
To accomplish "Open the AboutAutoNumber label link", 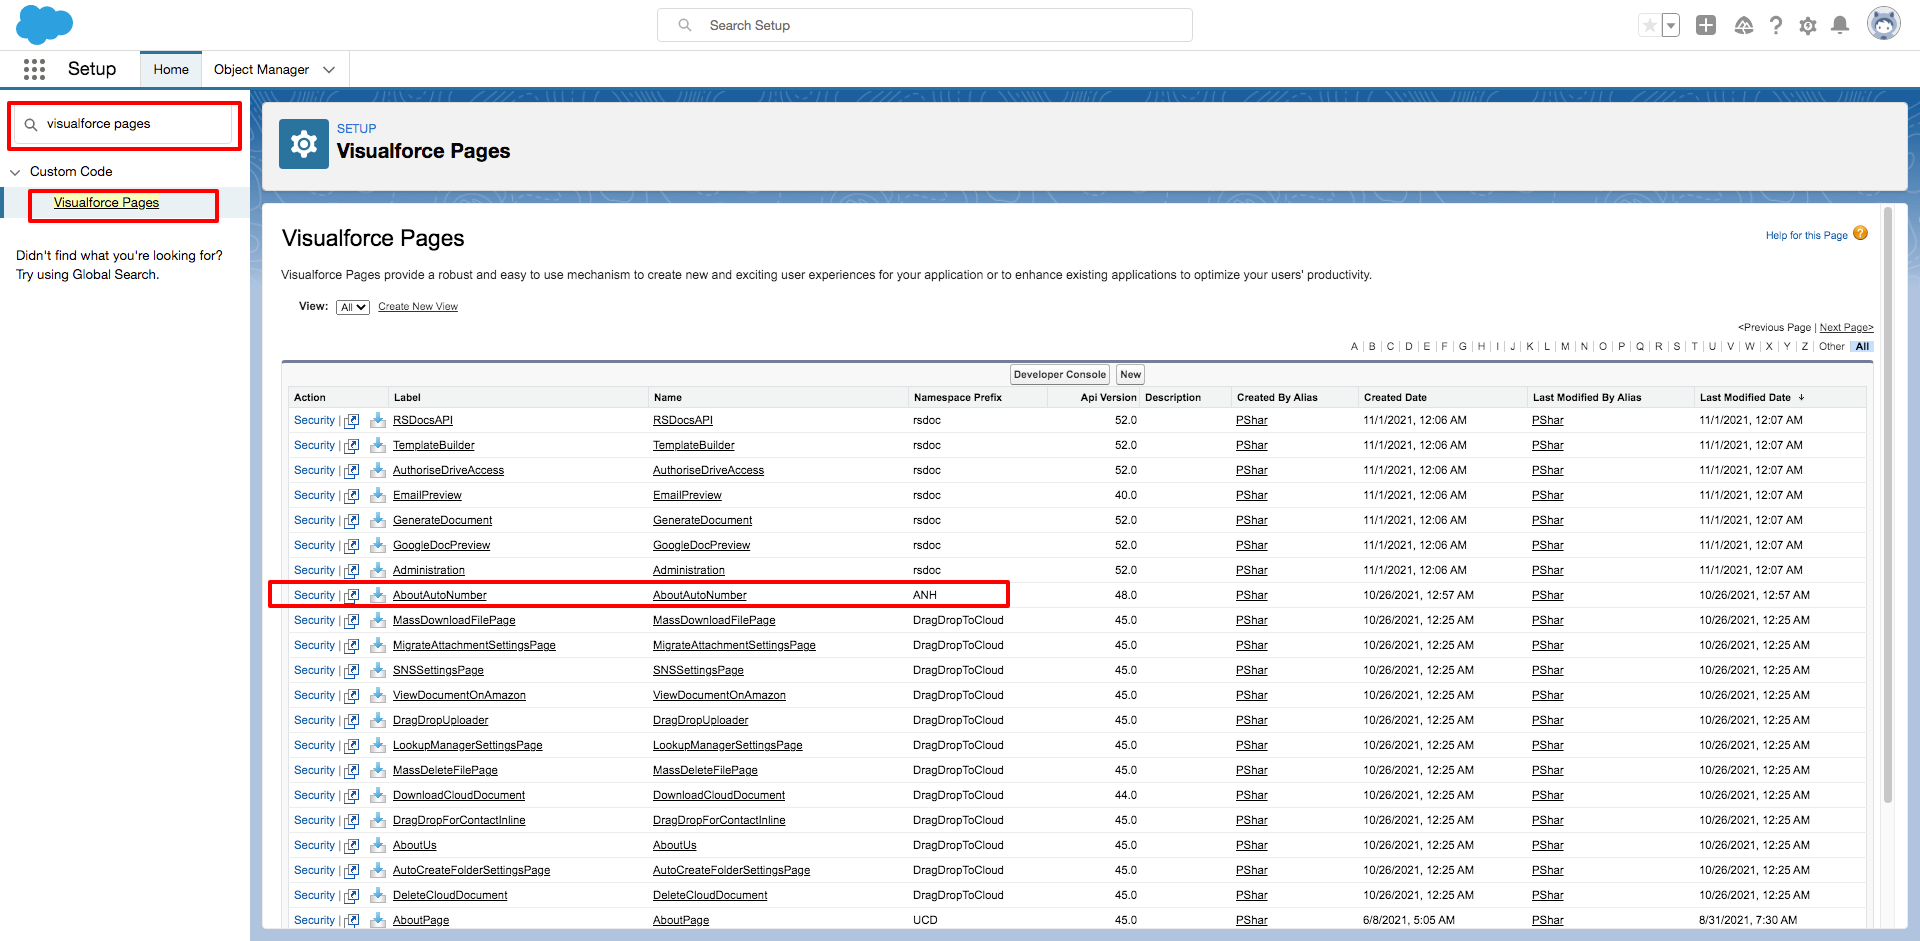I will pos(439,595).
